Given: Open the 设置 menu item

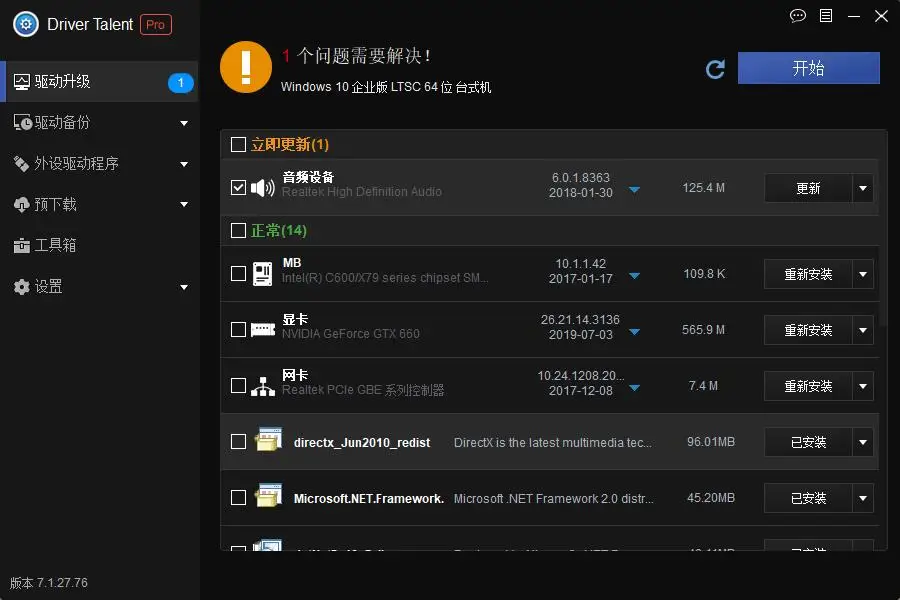Looking at the screenshot, I should pos(99,287).
